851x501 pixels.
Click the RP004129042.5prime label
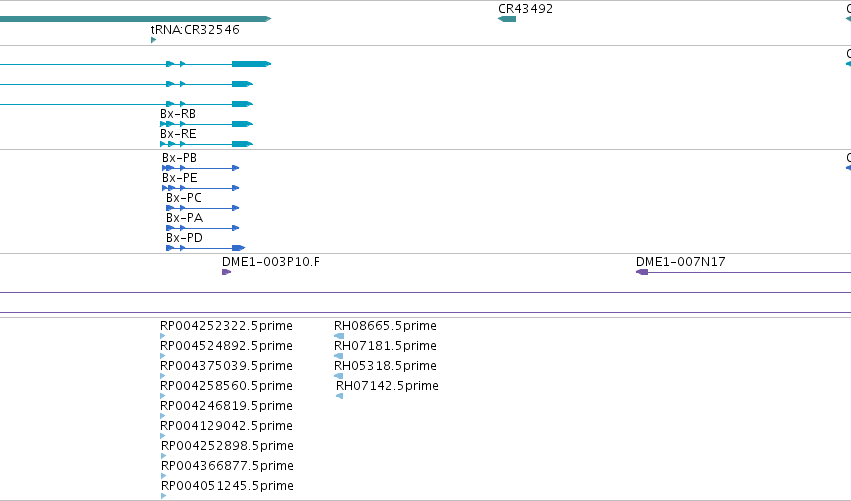(x=226, y=426)
